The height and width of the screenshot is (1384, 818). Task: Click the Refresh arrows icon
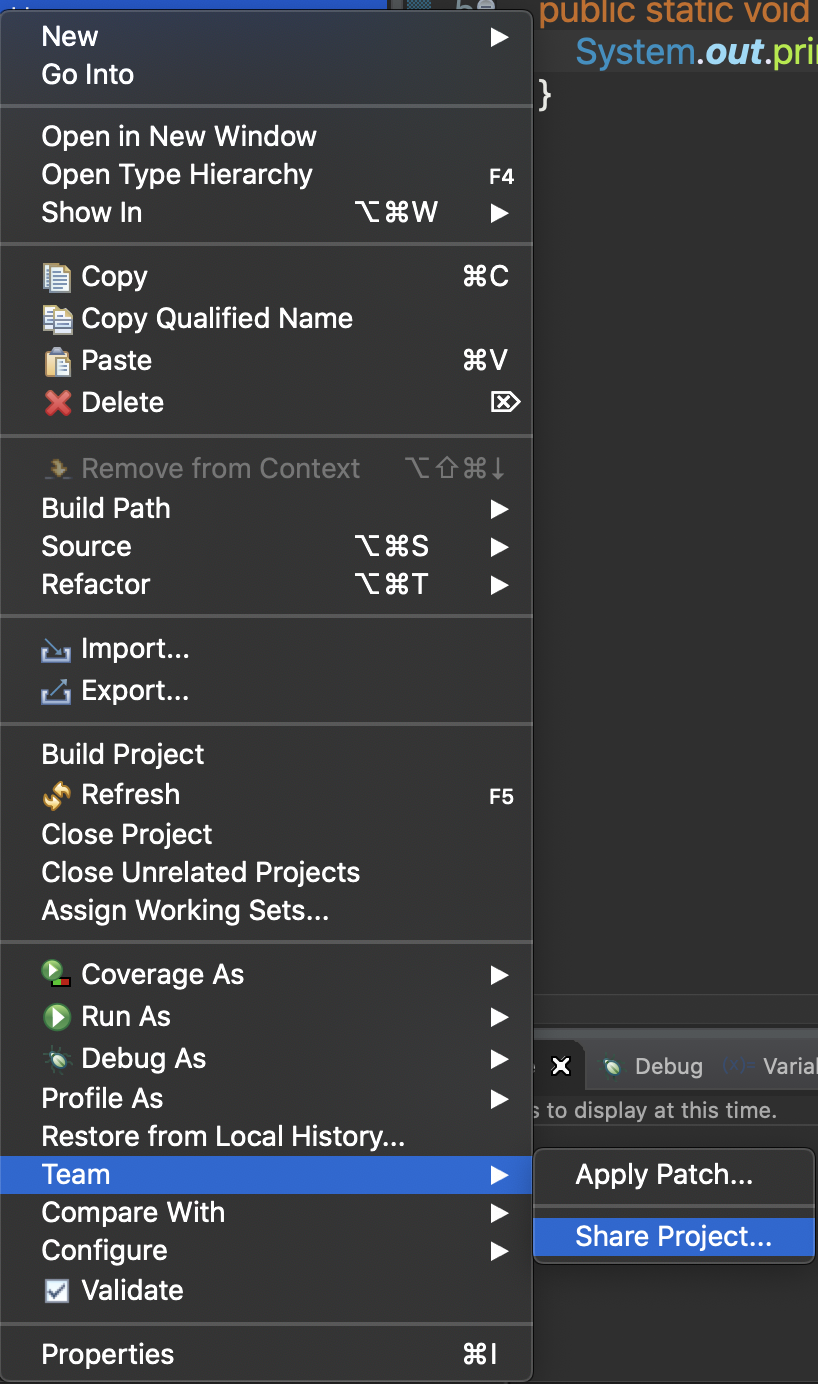[57, 795]
